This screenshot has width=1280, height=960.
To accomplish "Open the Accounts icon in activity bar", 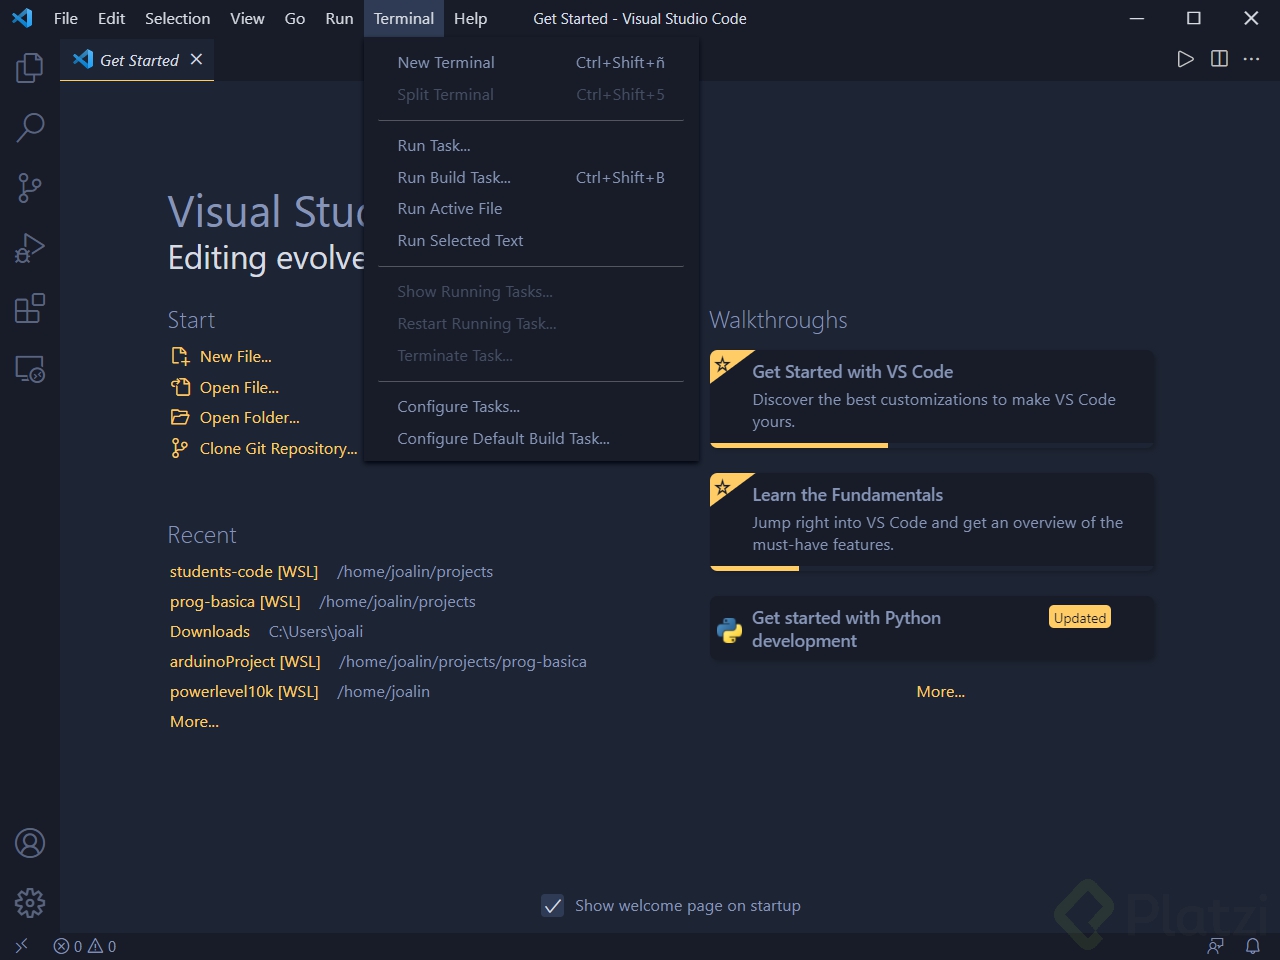I will pos(30,843).
